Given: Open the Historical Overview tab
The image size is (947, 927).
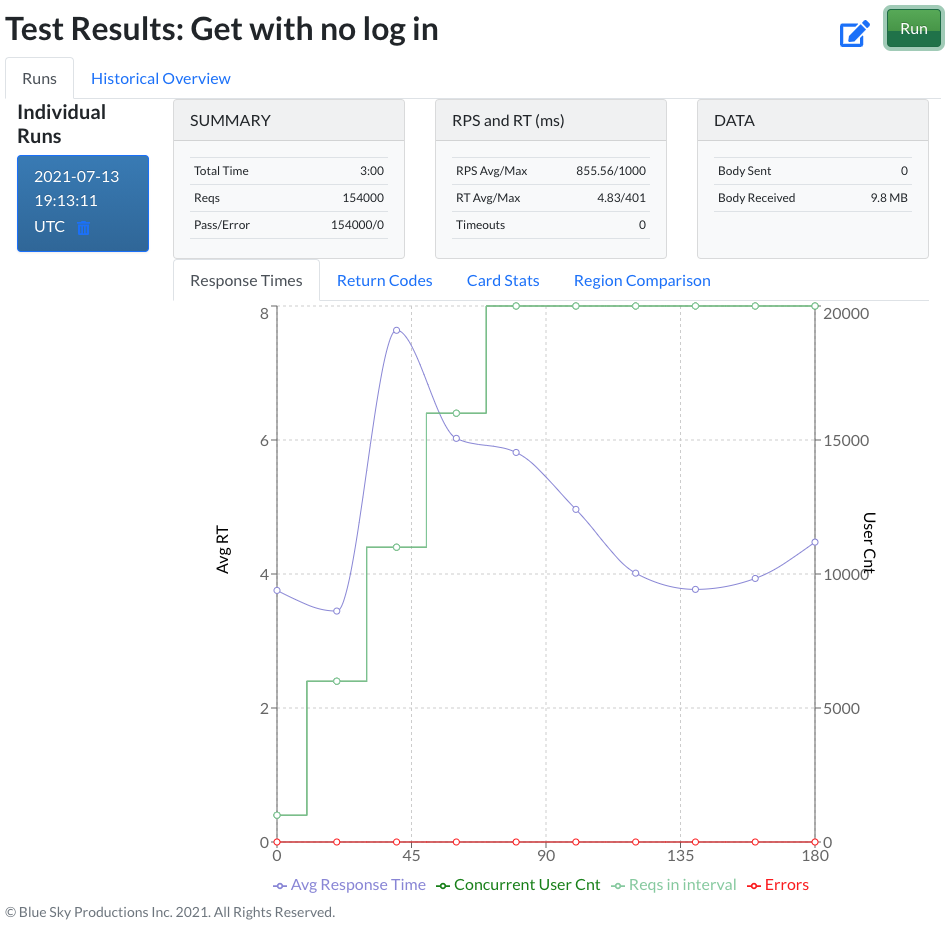Looking at the screenshot, I should [x=160, y=78].
